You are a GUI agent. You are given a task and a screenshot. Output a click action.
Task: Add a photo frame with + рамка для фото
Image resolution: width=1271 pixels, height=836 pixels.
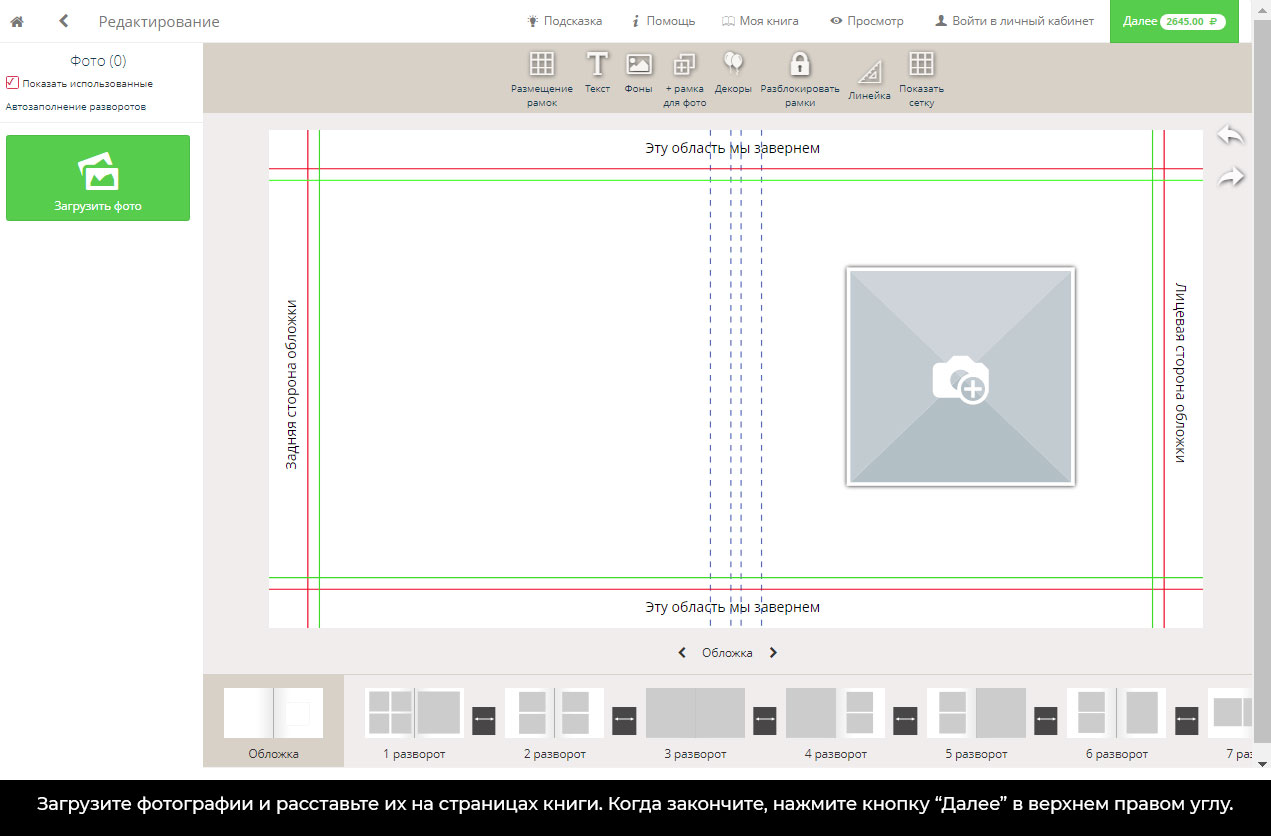point(685,66)
